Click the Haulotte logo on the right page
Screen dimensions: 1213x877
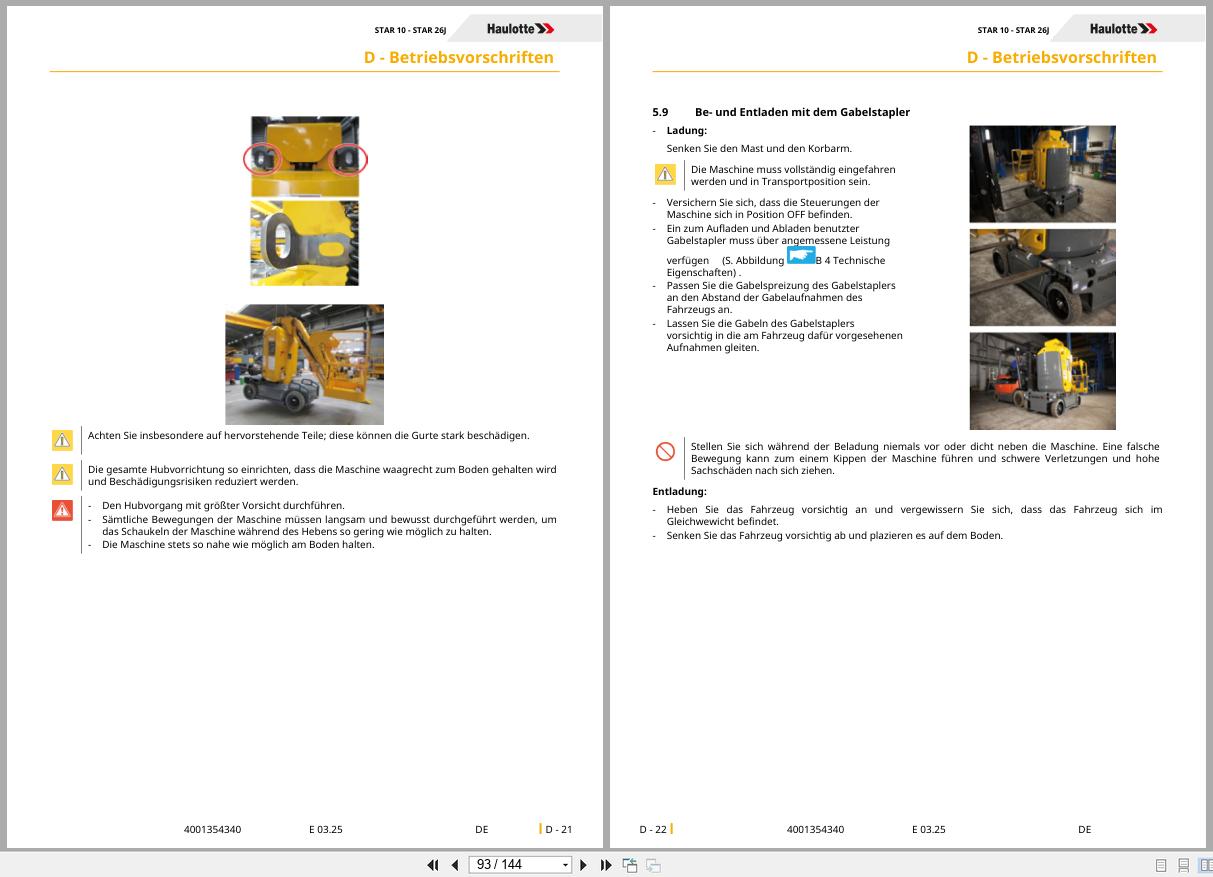pos(1123,29)
